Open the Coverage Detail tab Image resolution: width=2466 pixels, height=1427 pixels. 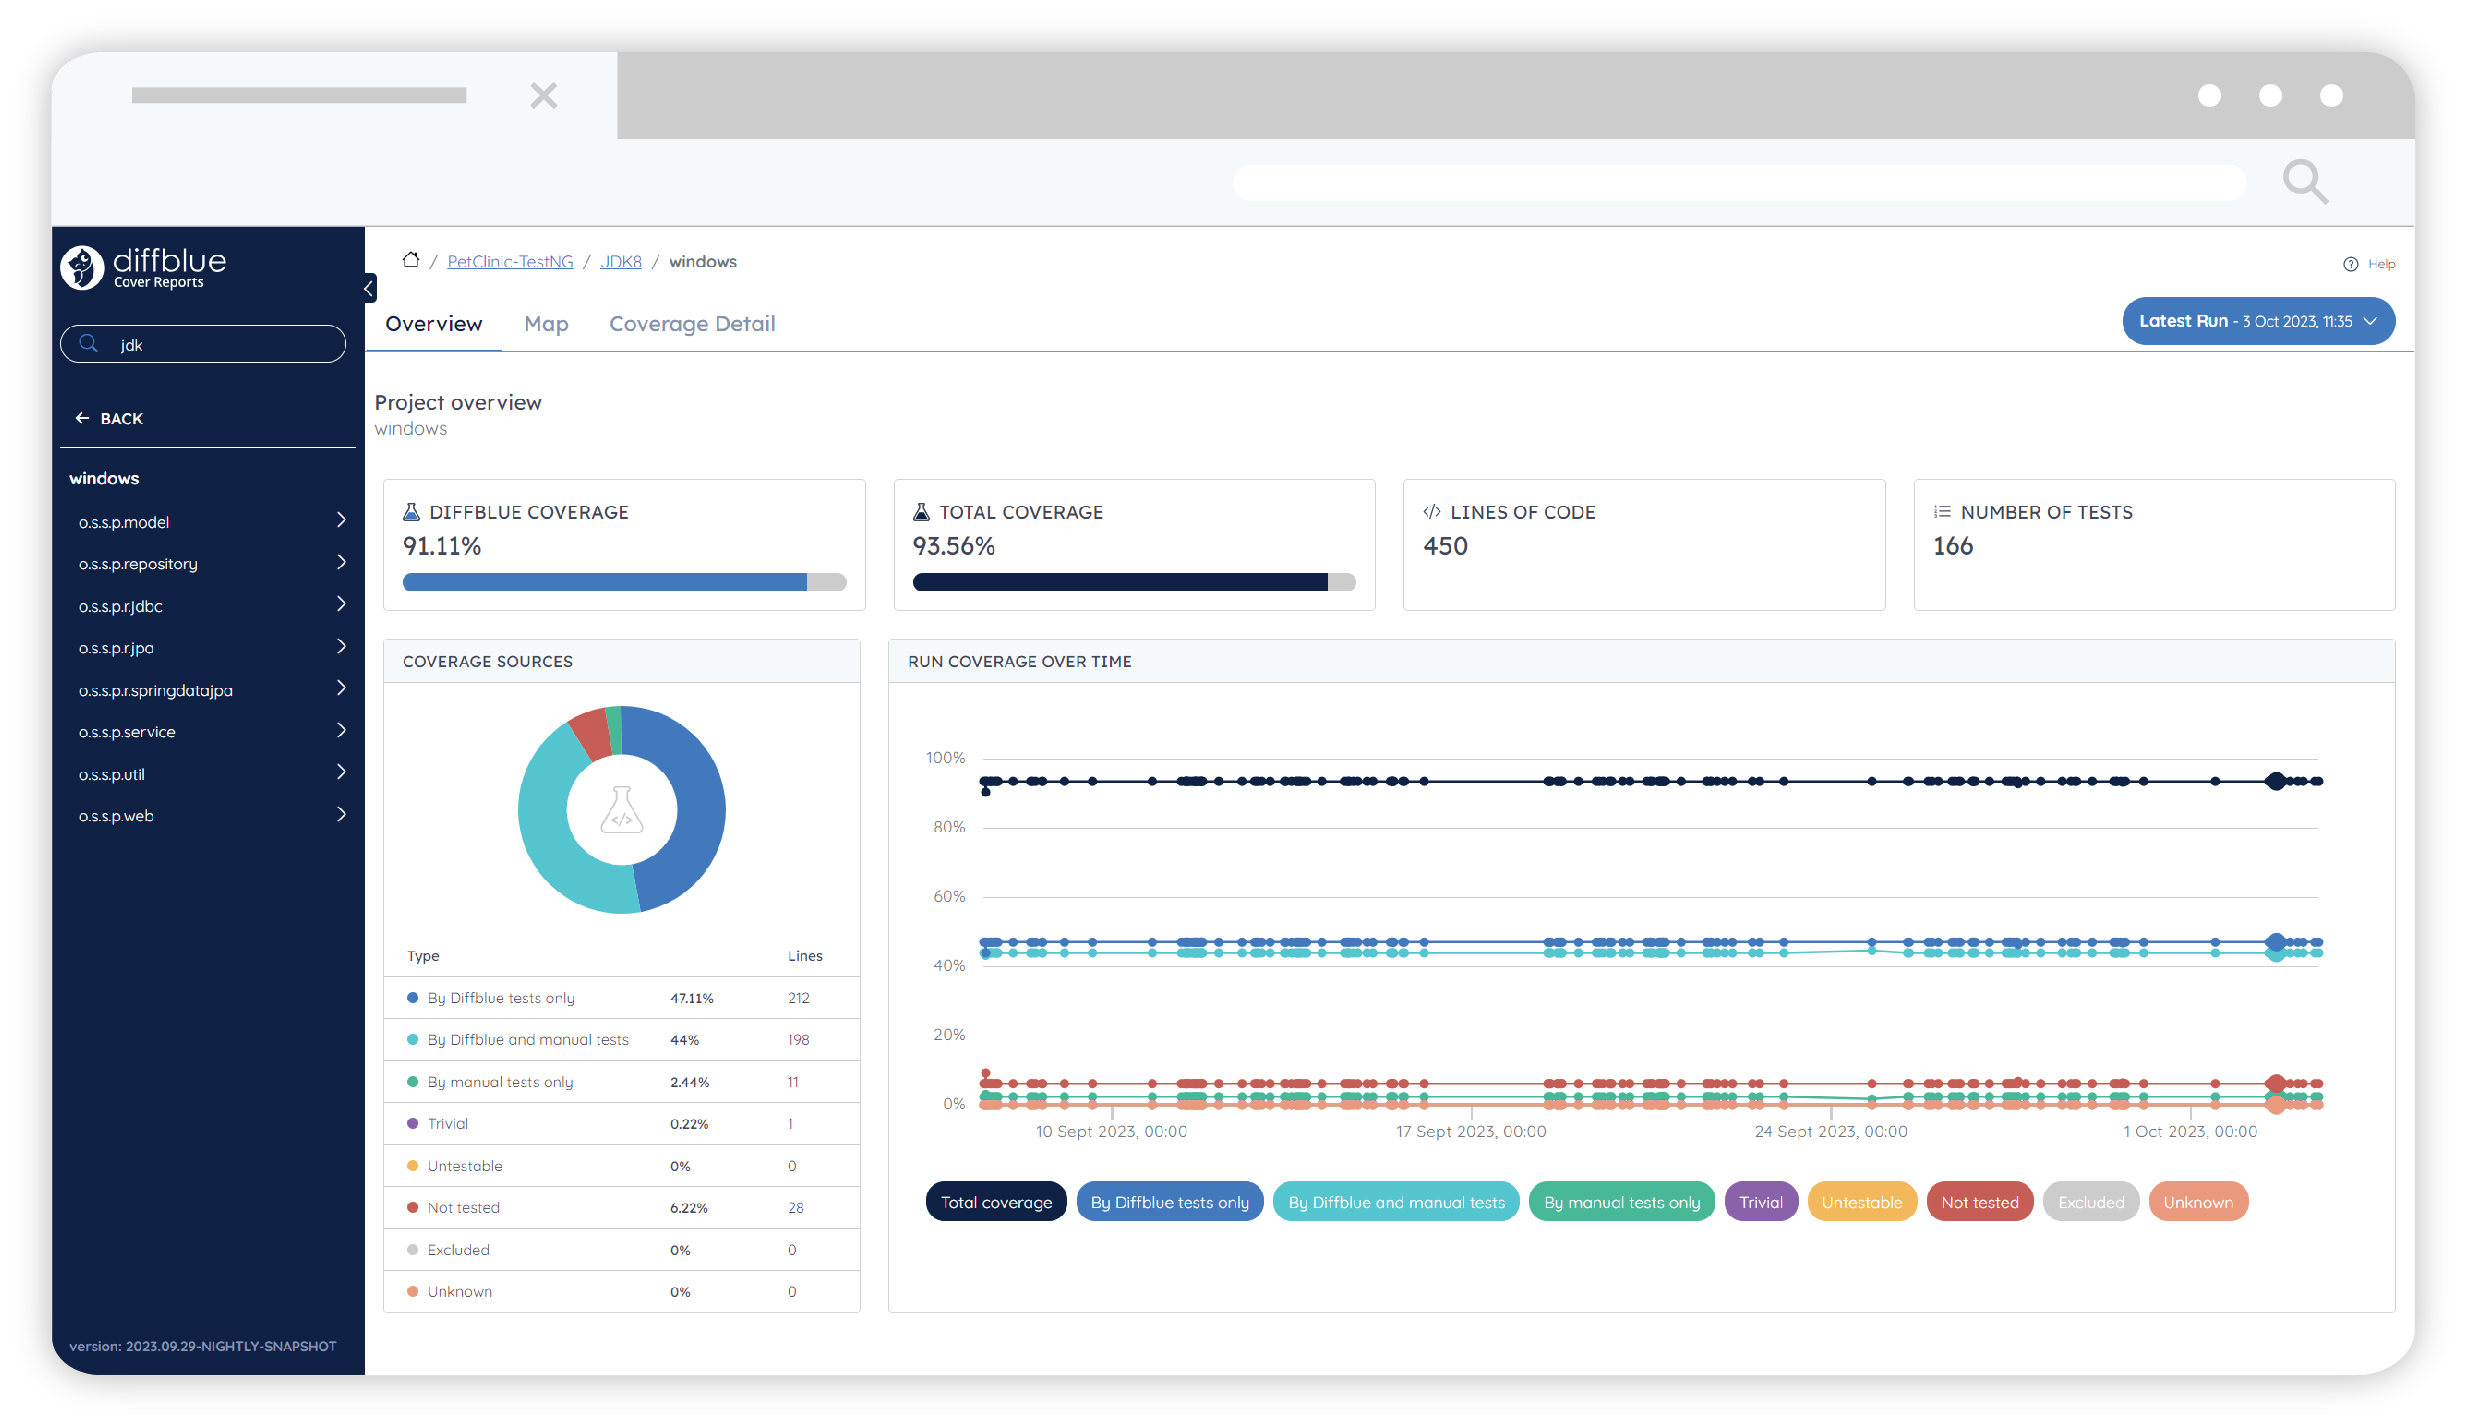click(692, 324)
